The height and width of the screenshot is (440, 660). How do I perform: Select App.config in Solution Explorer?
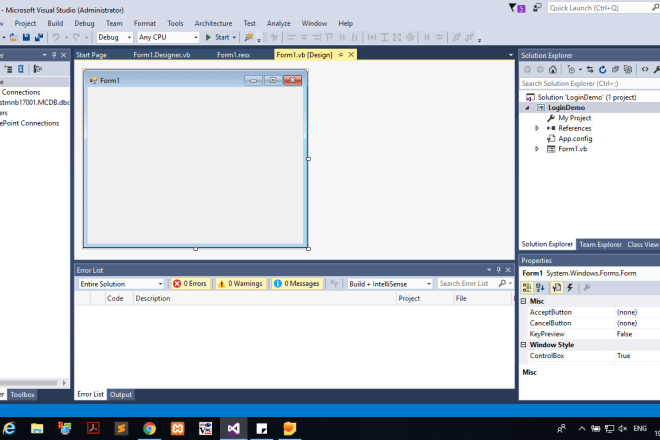[x=575, y=139]
